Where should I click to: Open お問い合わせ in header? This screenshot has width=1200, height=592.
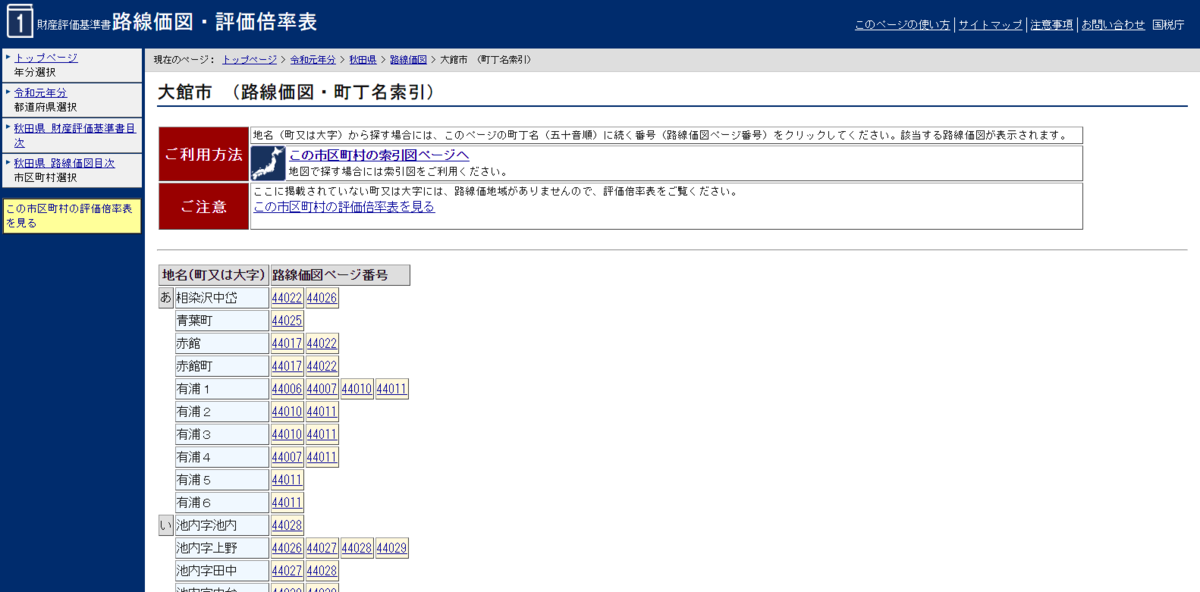click(1113, 25)
